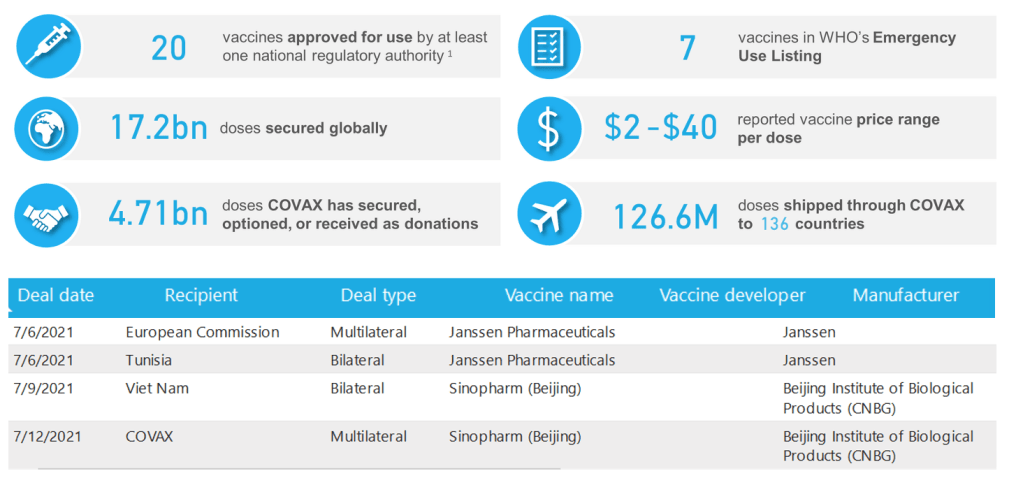Image resolution: width=1023 pixels, height=478 pixels.
Task: Click the 136 countries link
Action: (774, 224)
